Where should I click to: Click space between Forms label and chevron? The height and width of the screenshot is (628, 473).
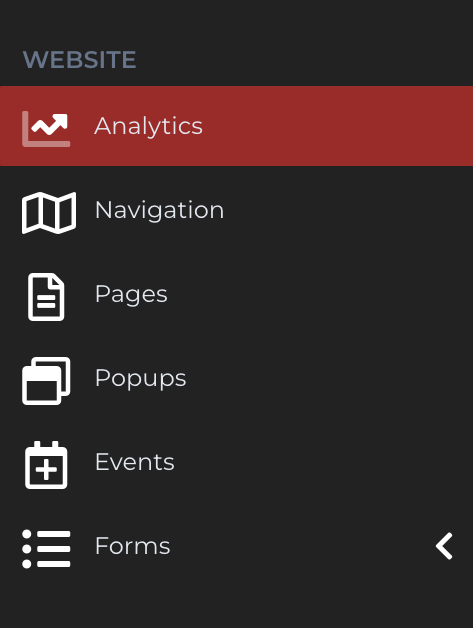(x=300, y=546)
